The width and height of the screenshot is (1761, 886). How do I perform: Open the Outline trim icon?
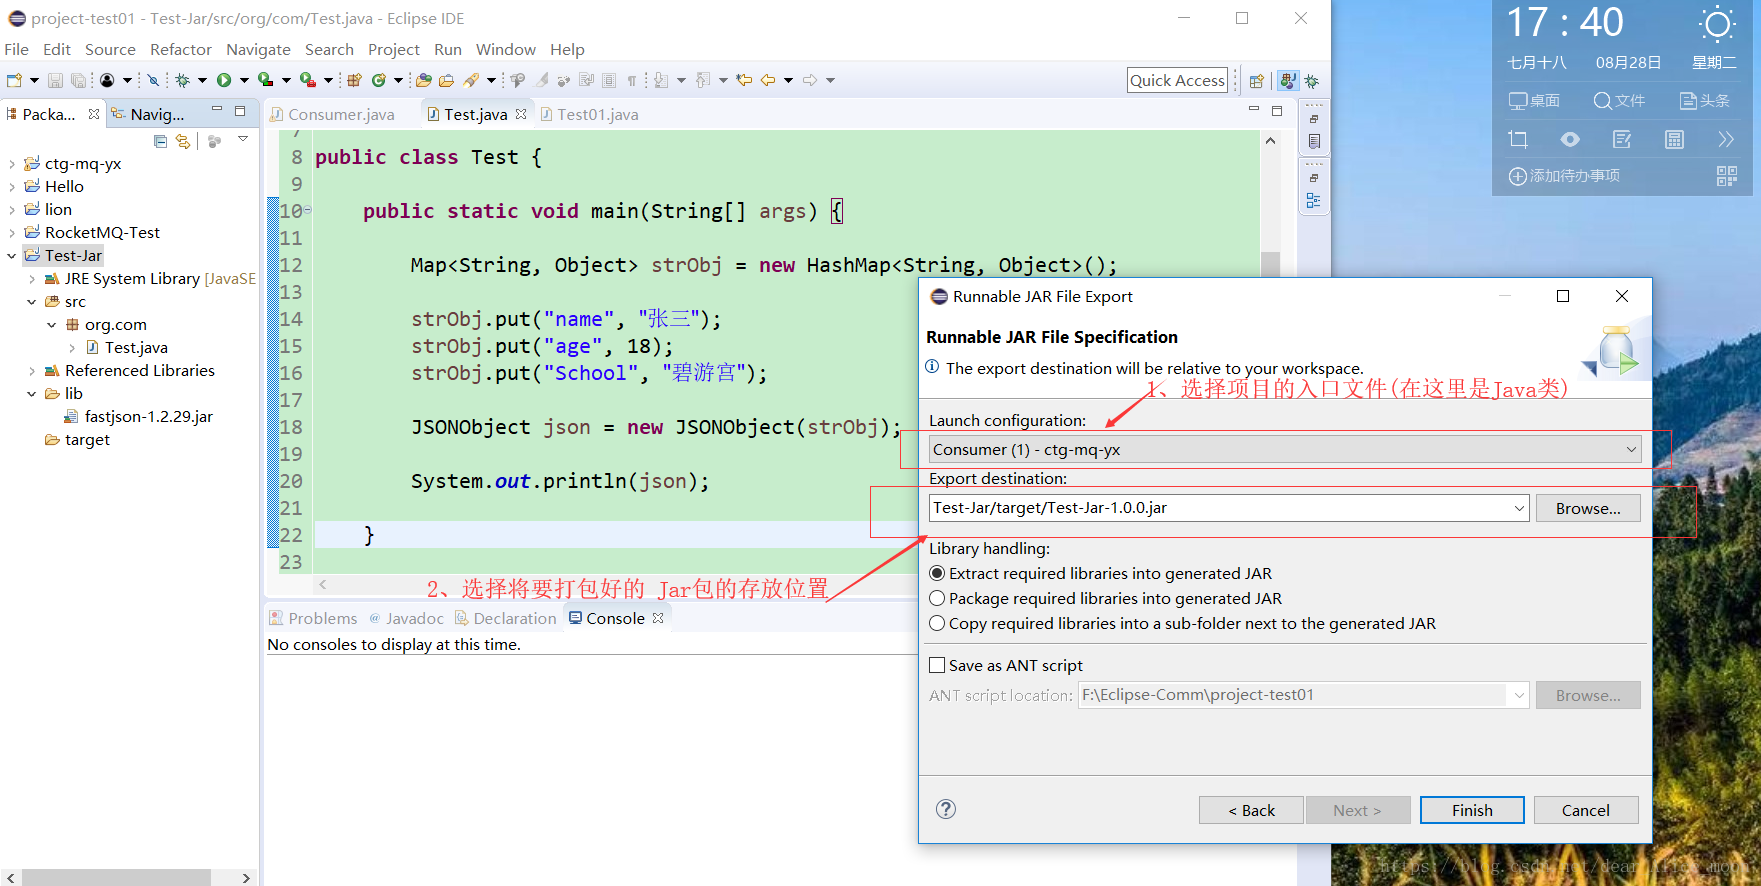(x=1314, y=201)
